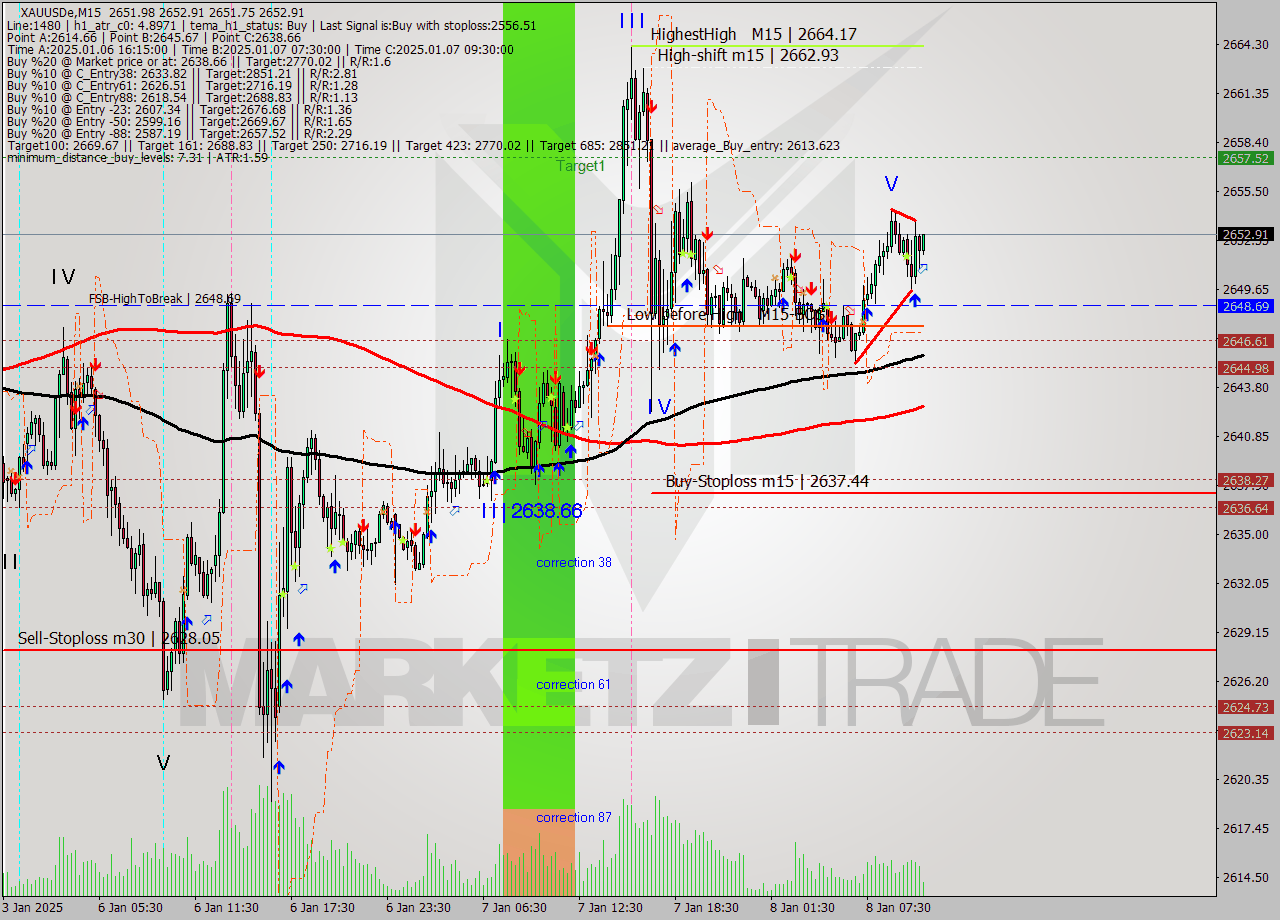Click the 6 Jan 05:30 time label
Screen dimensions: 1280x920
coord(129,908)
